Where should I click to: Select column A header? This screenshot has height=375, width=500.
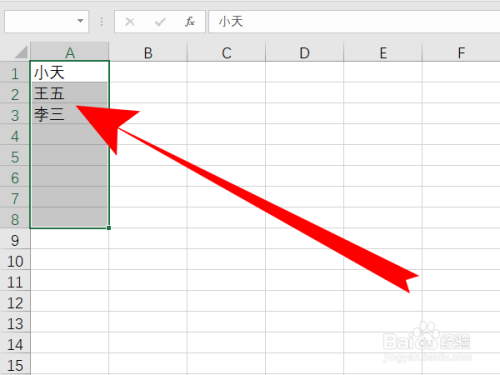coord(70,52)
